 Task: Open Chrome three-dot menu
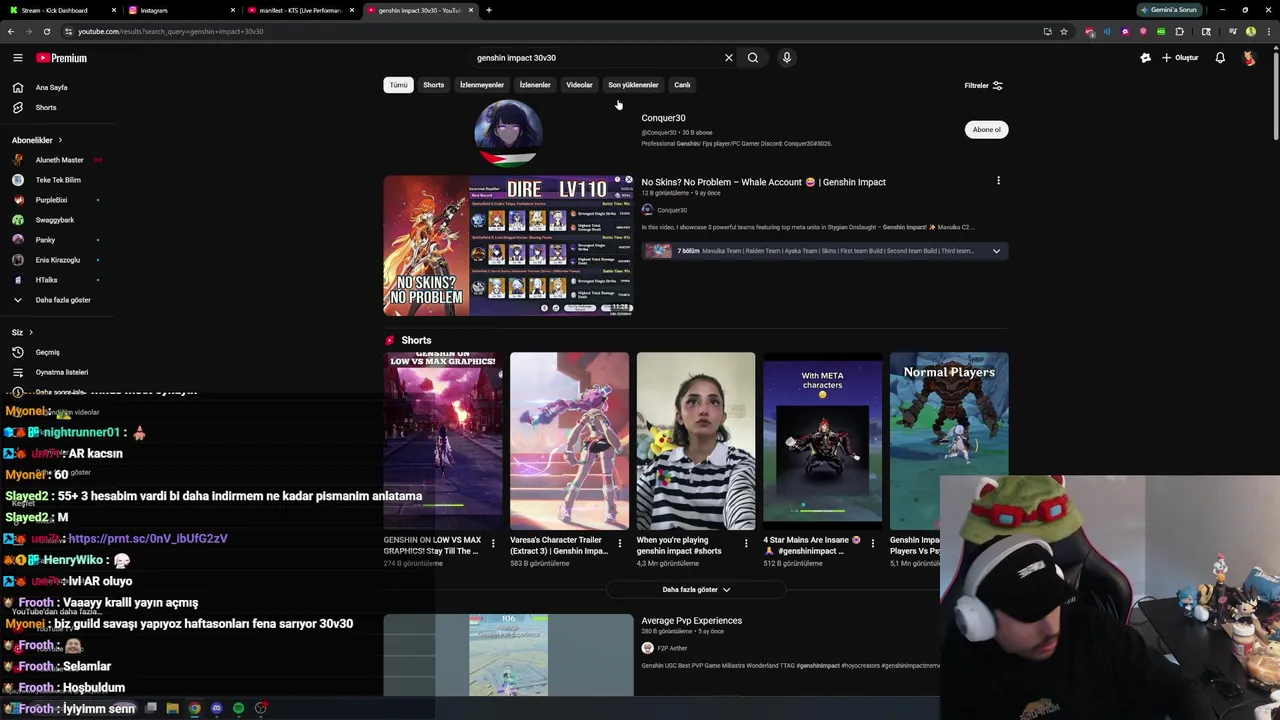click(x=1268, y=31)
